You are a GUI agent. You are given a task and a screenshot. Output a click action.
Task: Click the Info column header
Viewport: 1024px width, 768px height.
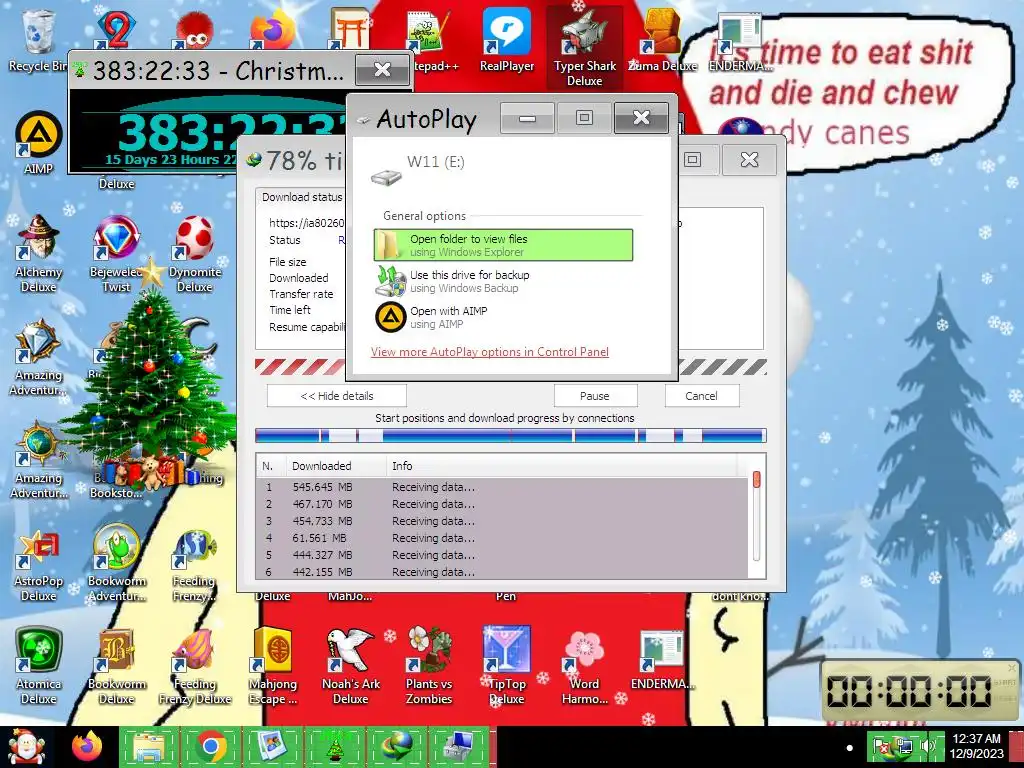pos(562,466)
